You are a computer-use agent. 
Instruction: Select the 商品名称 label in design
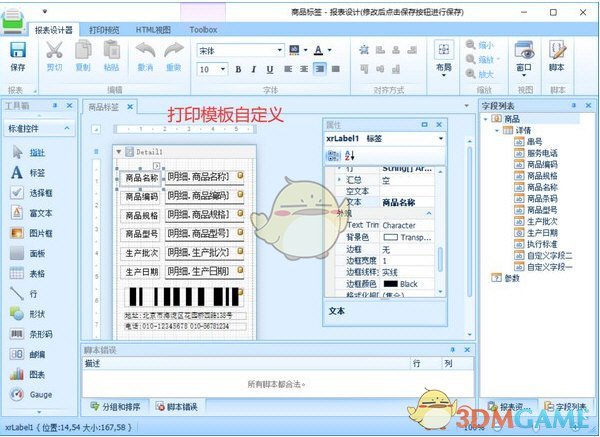[x=141, y=178]
